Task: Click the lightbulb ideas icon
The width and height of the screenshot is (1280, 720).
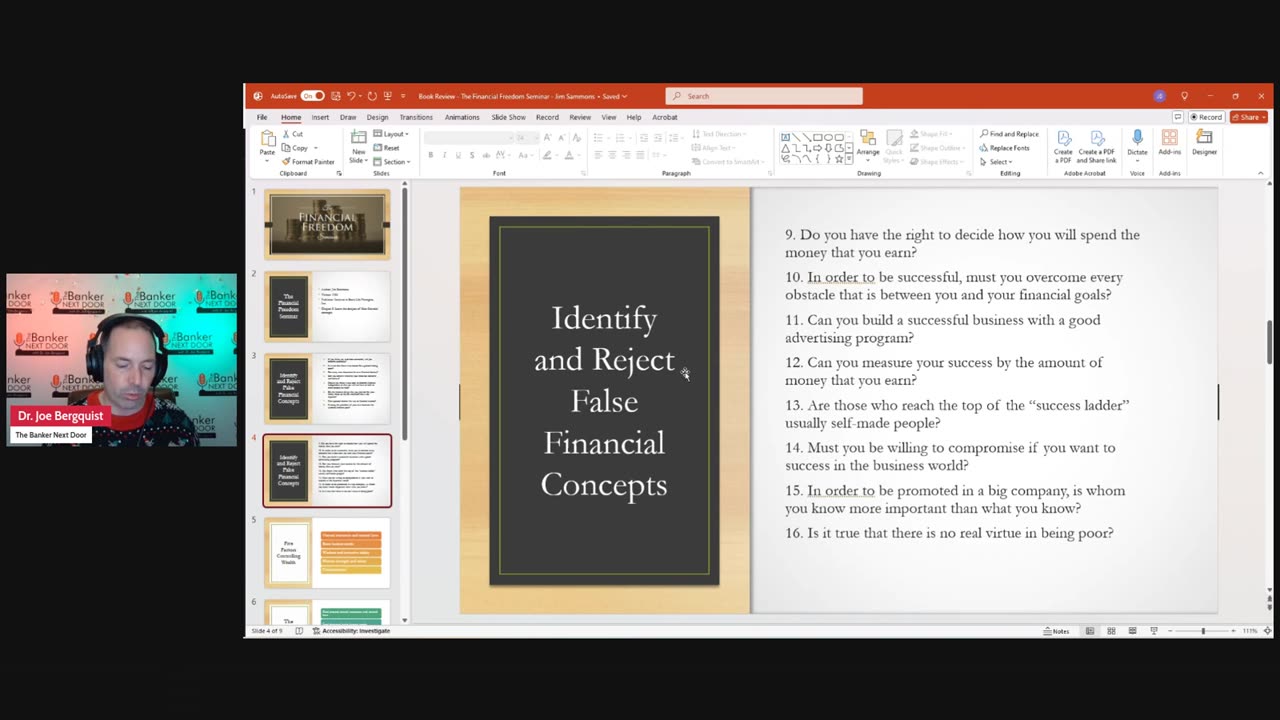Action: click(1184, 96)
